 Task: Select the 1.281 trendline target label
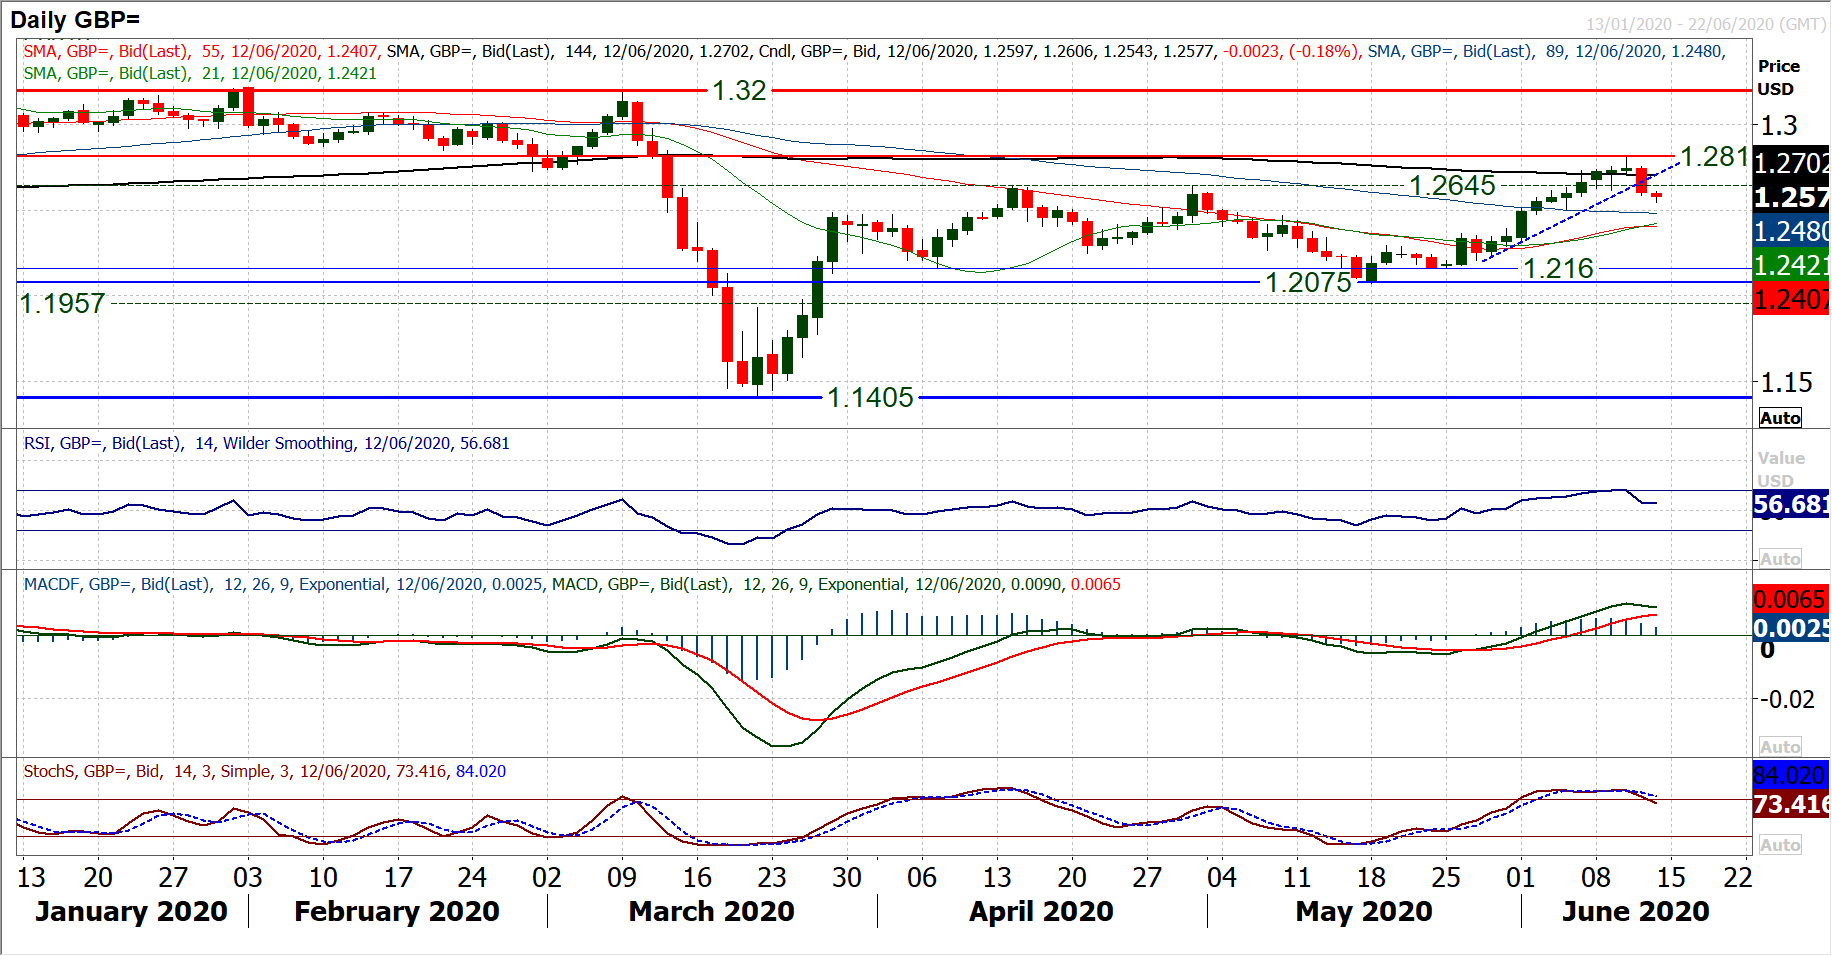click(x=1714, y=157)
